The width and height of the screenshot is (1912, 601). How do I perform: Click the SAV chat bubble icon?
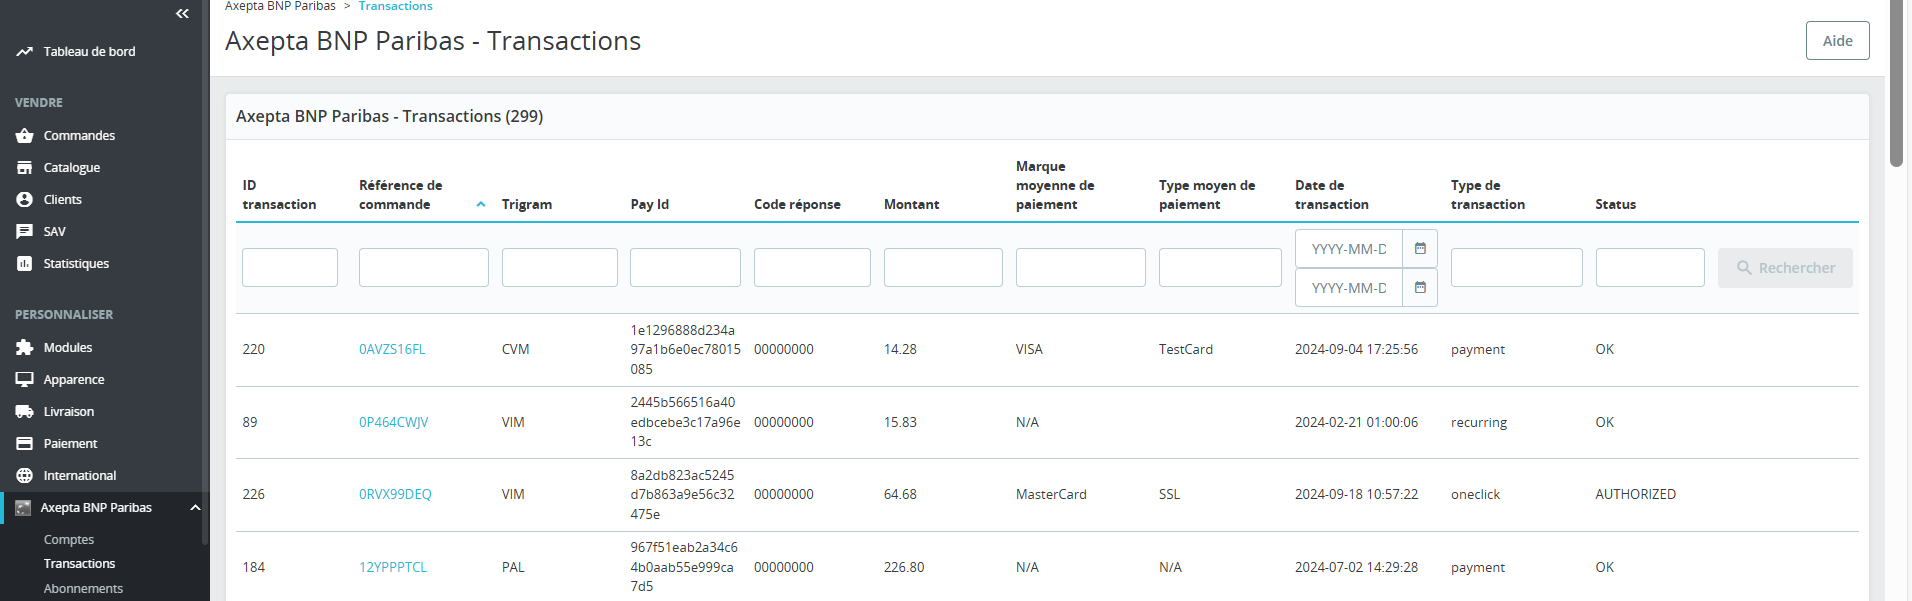click(x=24, y=231)
